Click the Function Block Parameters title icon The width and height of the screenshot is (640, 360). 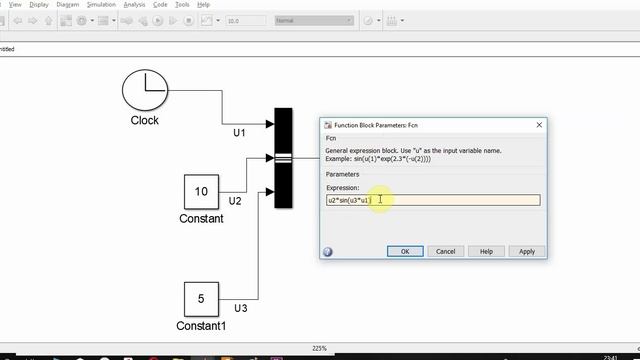(328, 125)
